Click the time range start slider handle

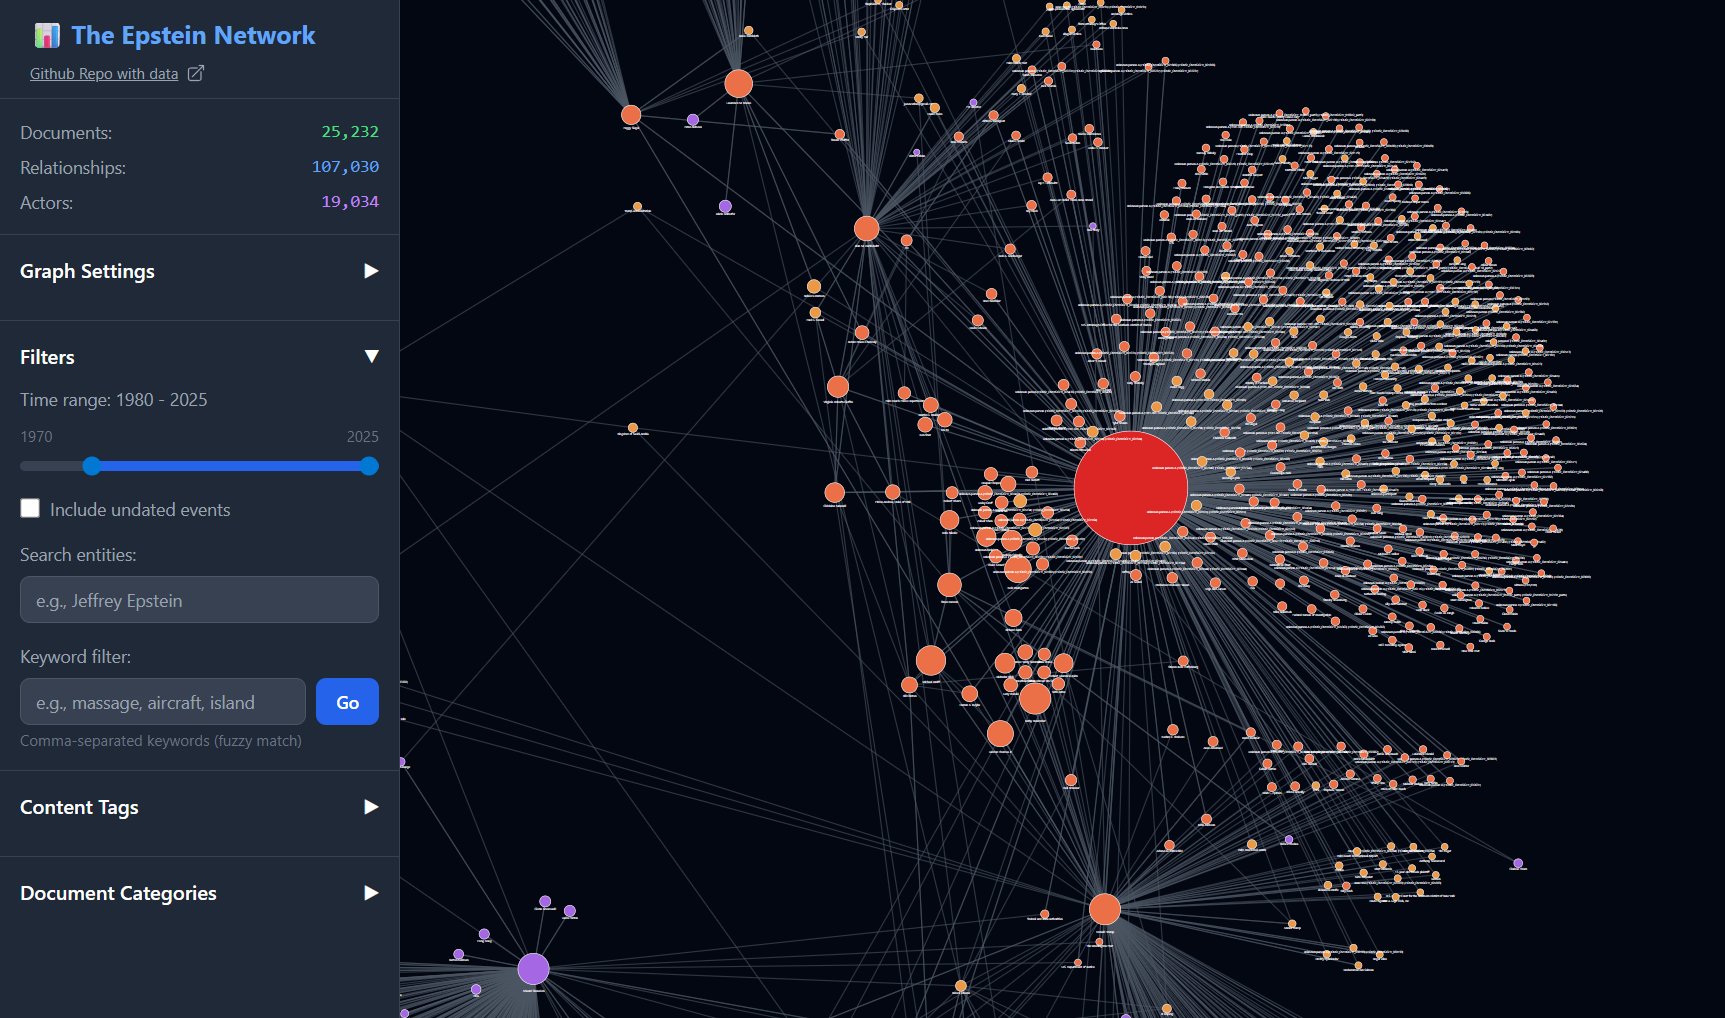point(92,466)
